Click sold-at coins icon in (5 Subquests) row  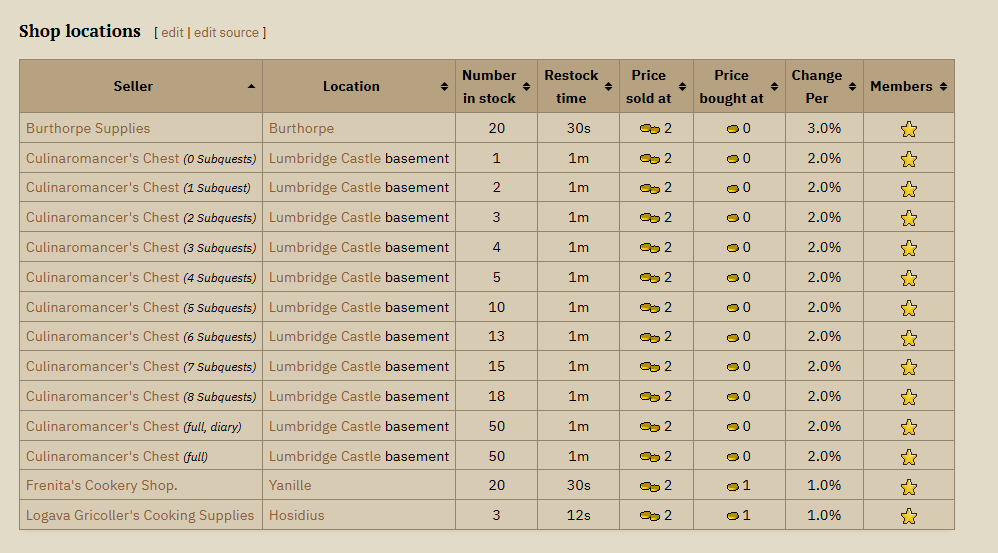click(x=650, y=308)
